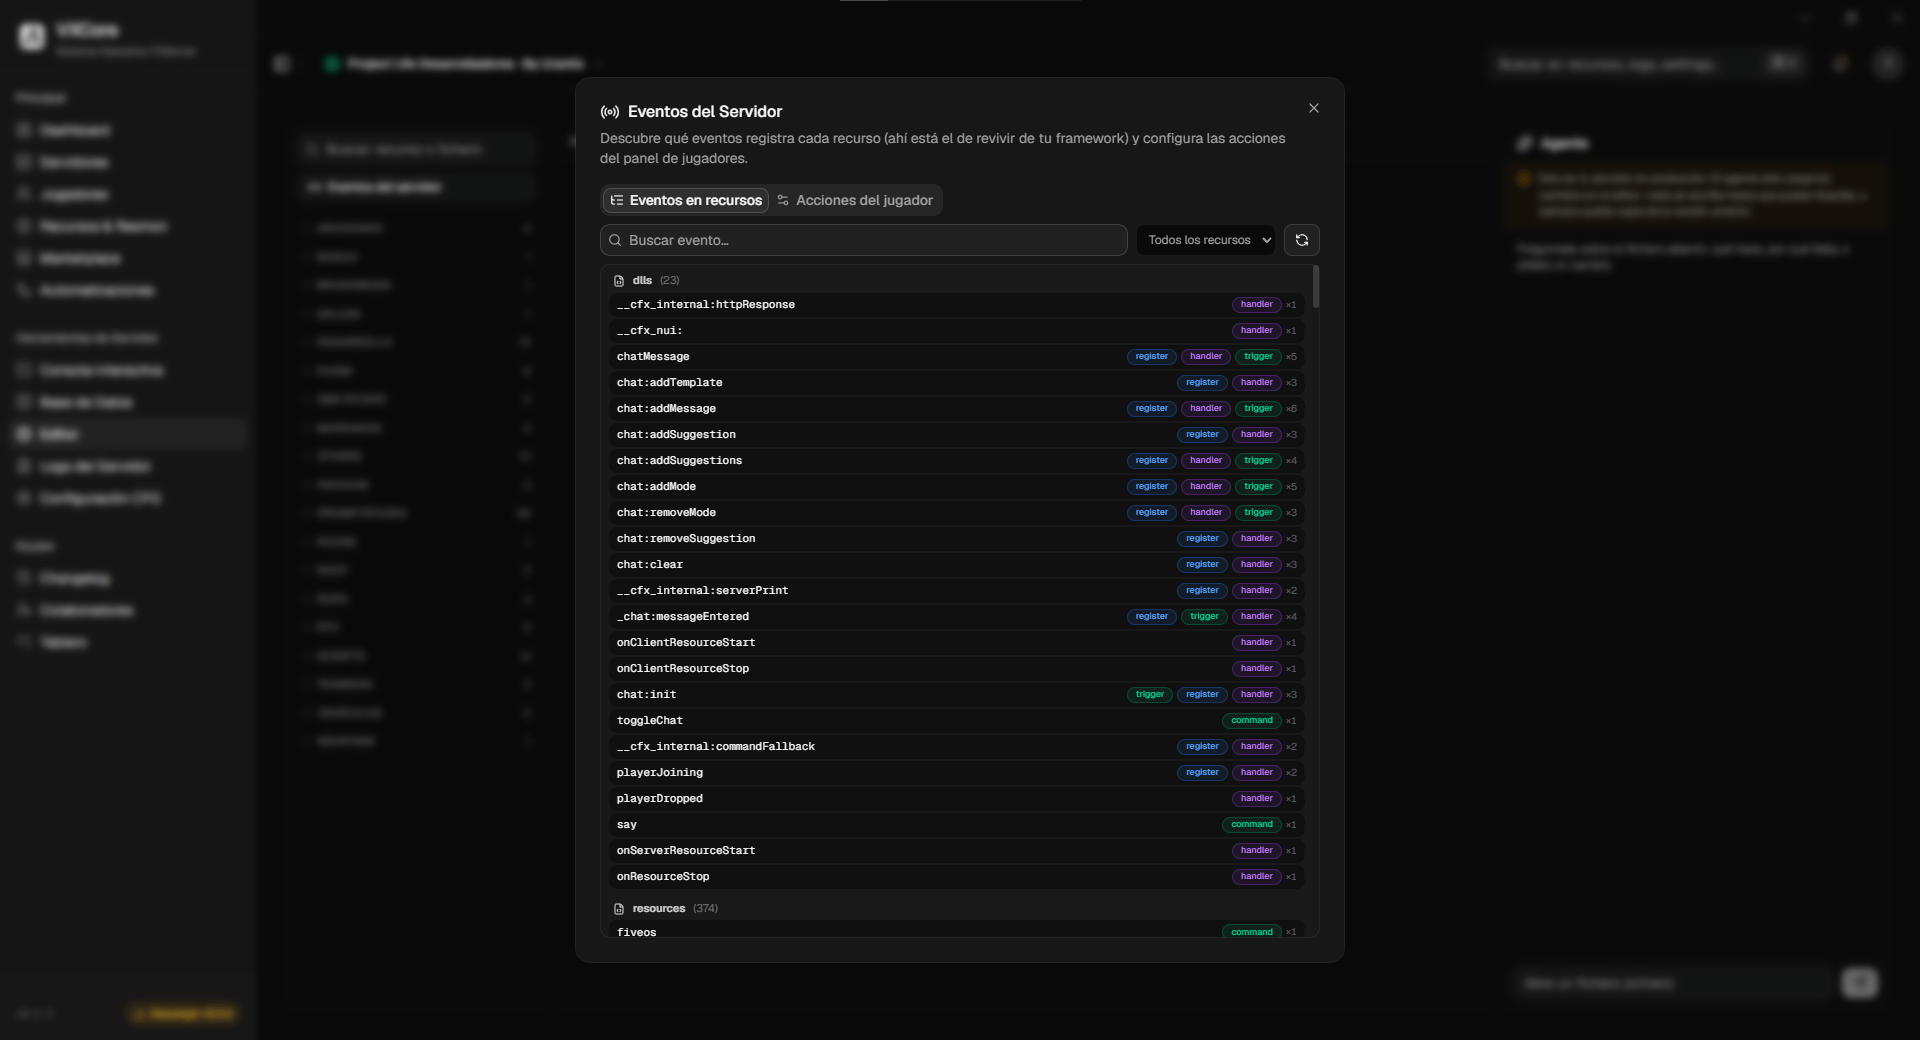
Task: Click the handler badge on the chat:clear row
Action: [1256, 564]
